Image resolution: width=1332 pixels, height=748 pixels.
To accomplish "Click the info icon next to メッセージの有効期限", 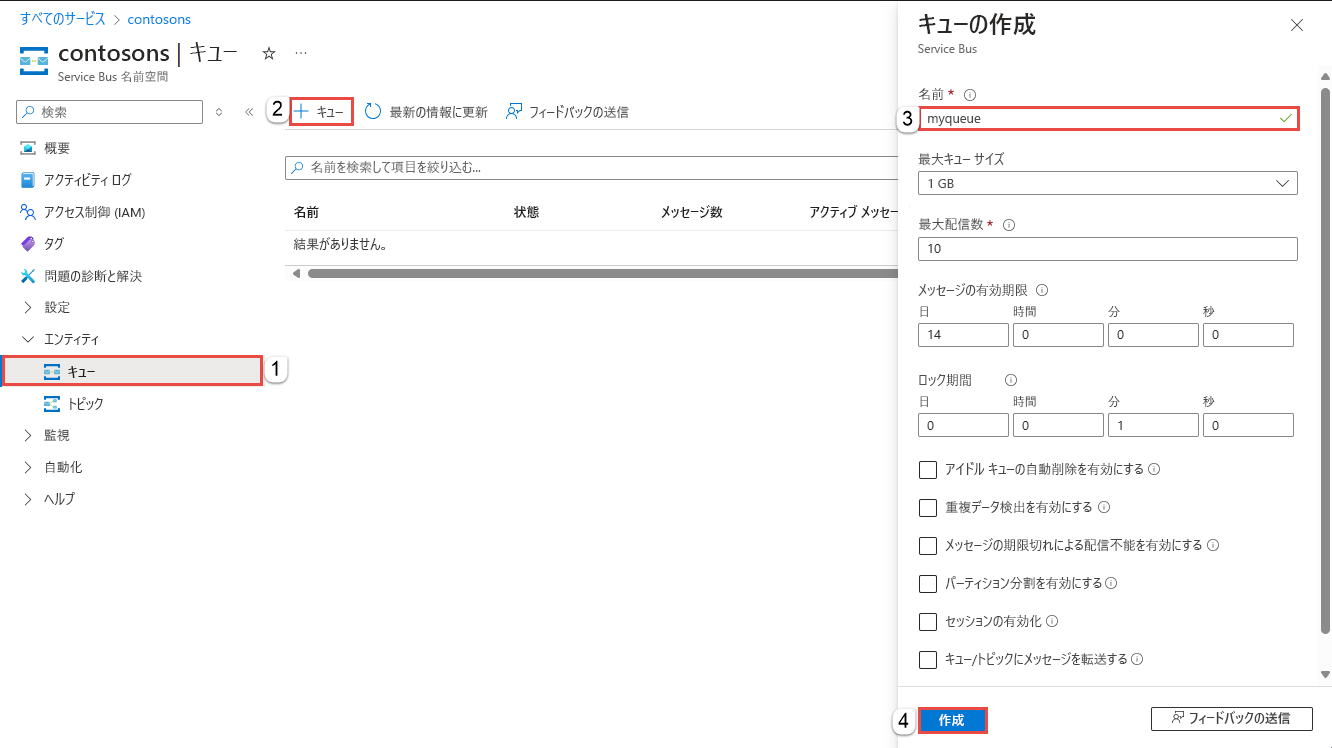I will [x=1042, y=290].
